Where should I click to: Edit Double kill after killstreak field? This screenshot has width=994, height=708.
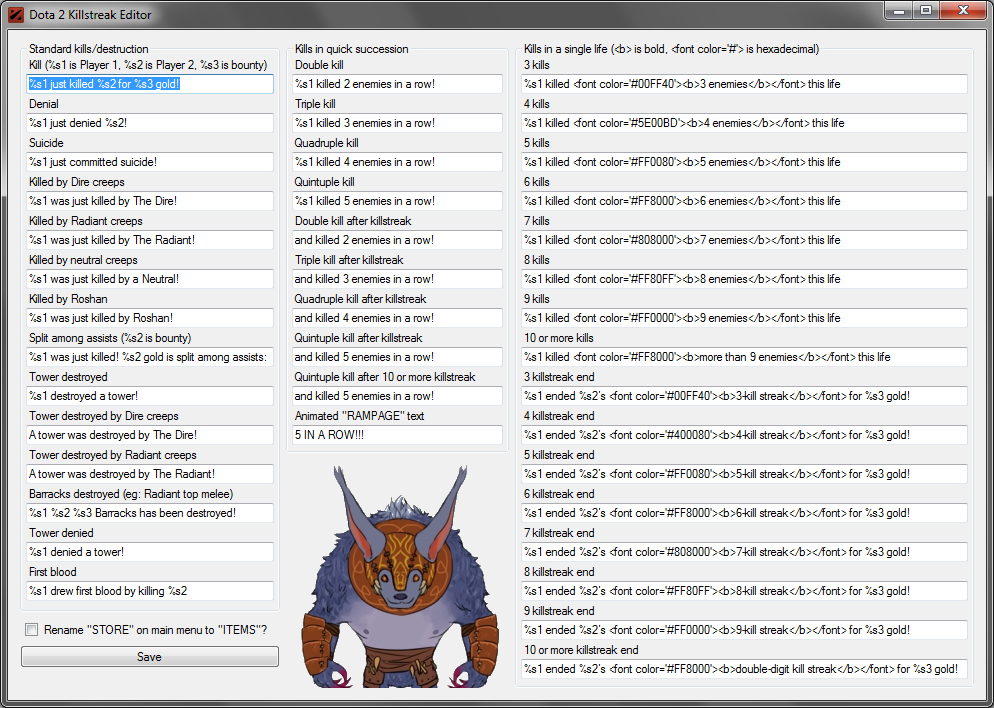(397, 240)
